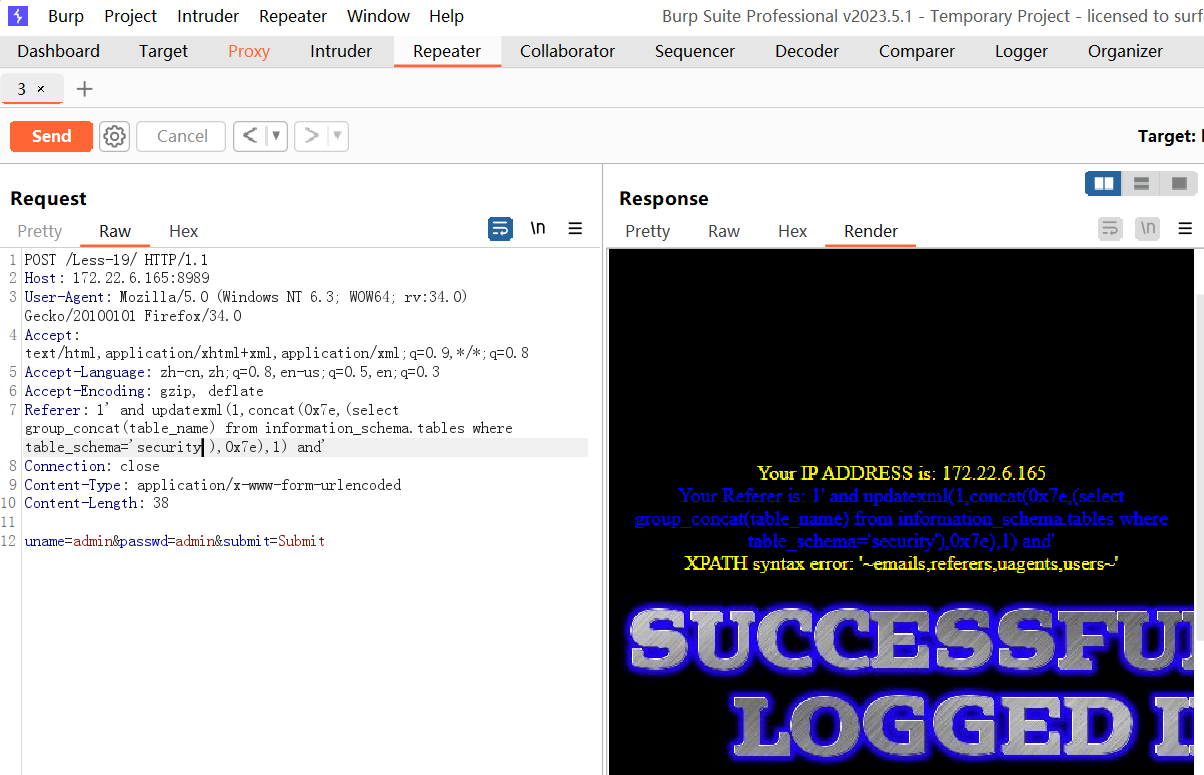Show the Response in Hex view
Viewport: 1204px width, 775px height.
click(793, 231)
